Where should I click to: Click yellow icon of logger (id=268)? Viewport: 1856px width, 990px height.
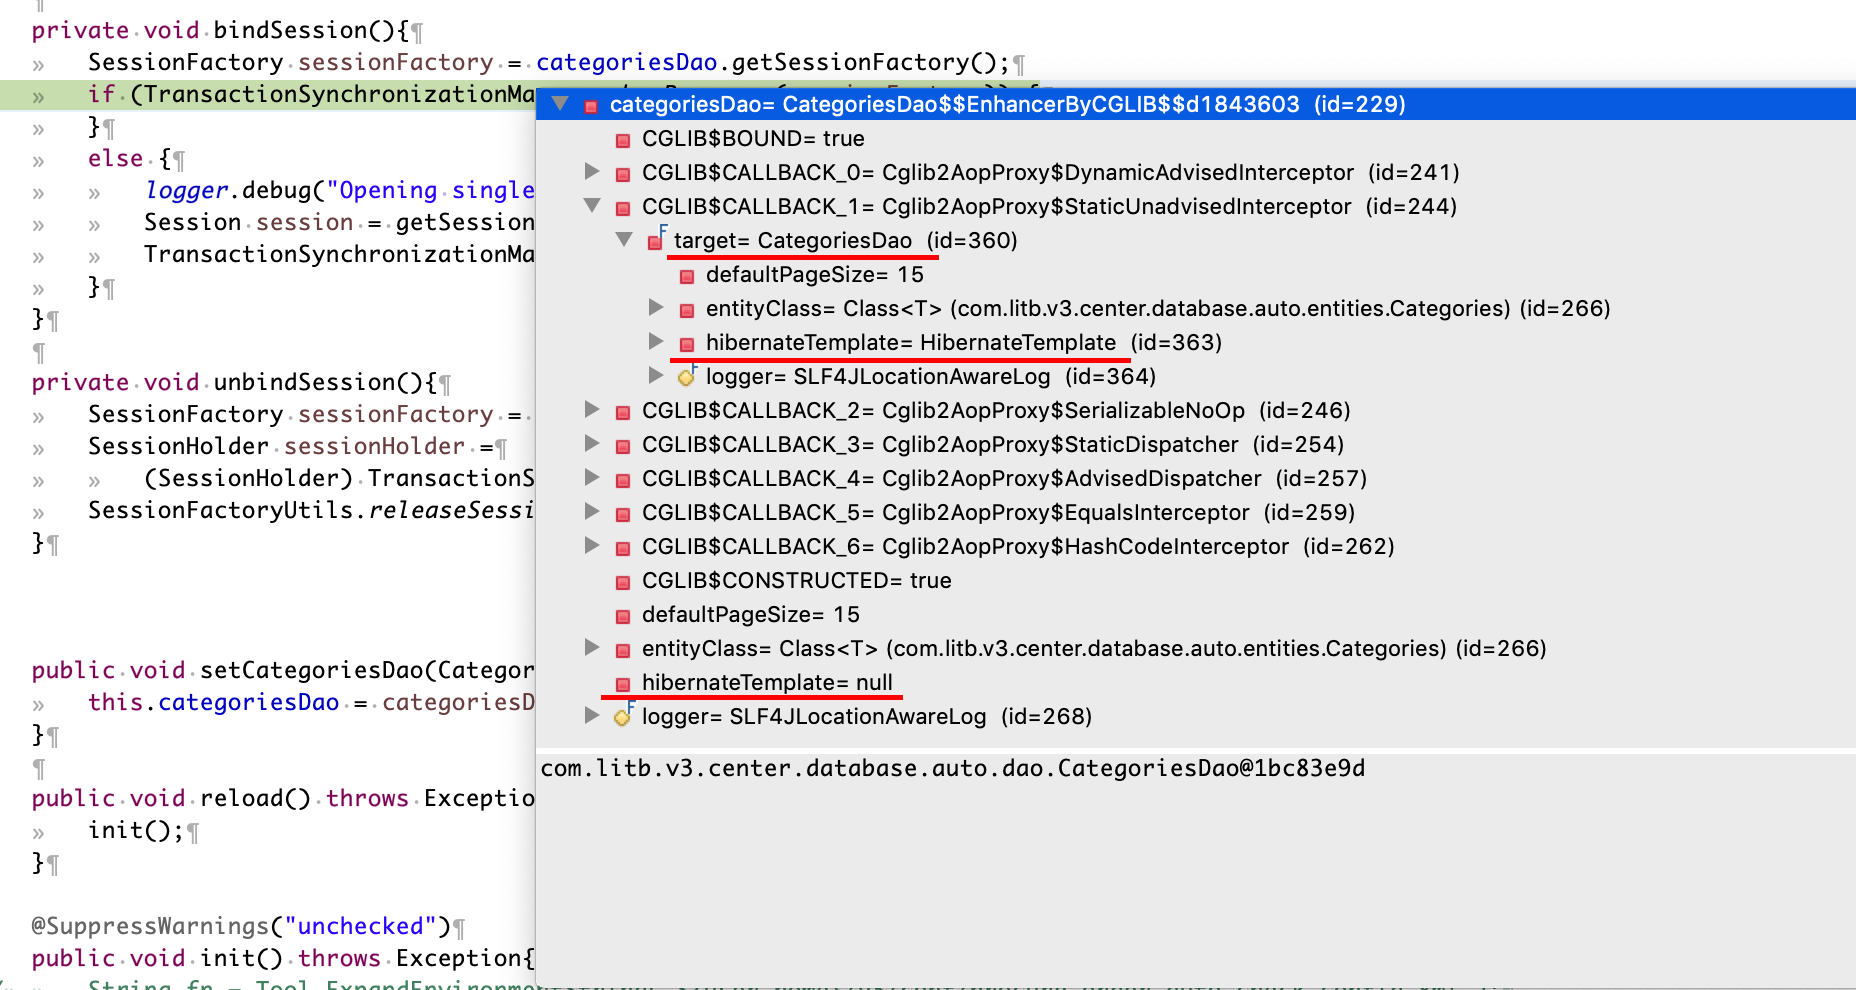click(623, 716)
